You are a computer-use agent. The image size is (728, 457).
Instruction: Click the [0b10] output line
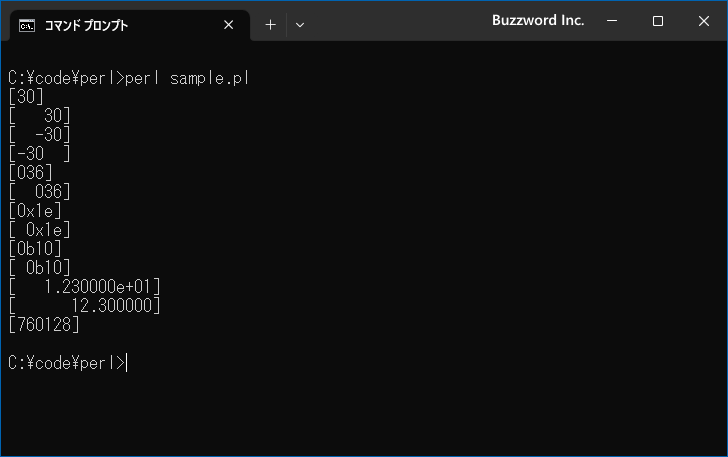pyautogui.click(x=35, y=248)
